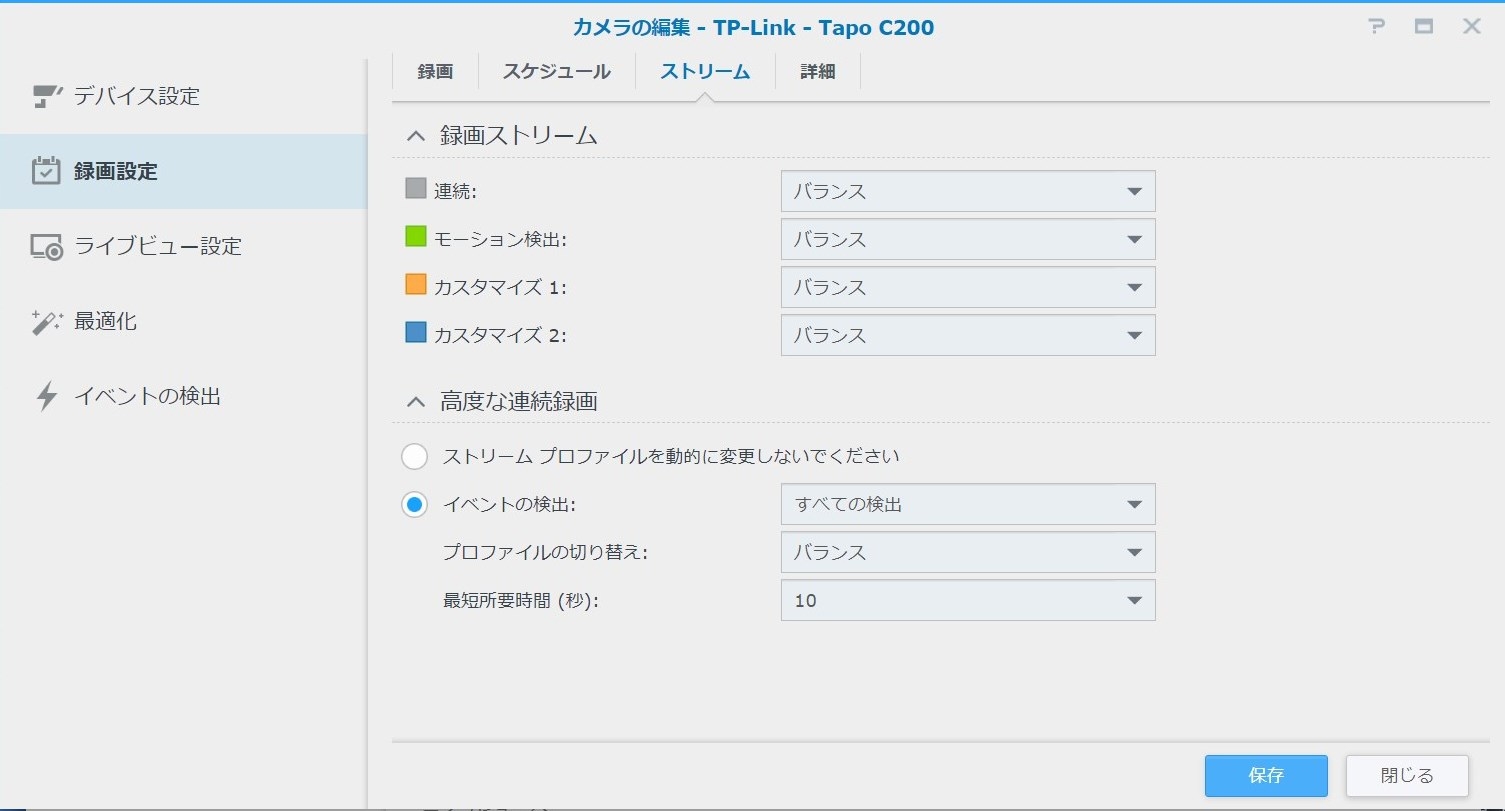Select the 'イベントの検出' radio button
This screenshot has width=1505, height=811.
tap(414, 505)
